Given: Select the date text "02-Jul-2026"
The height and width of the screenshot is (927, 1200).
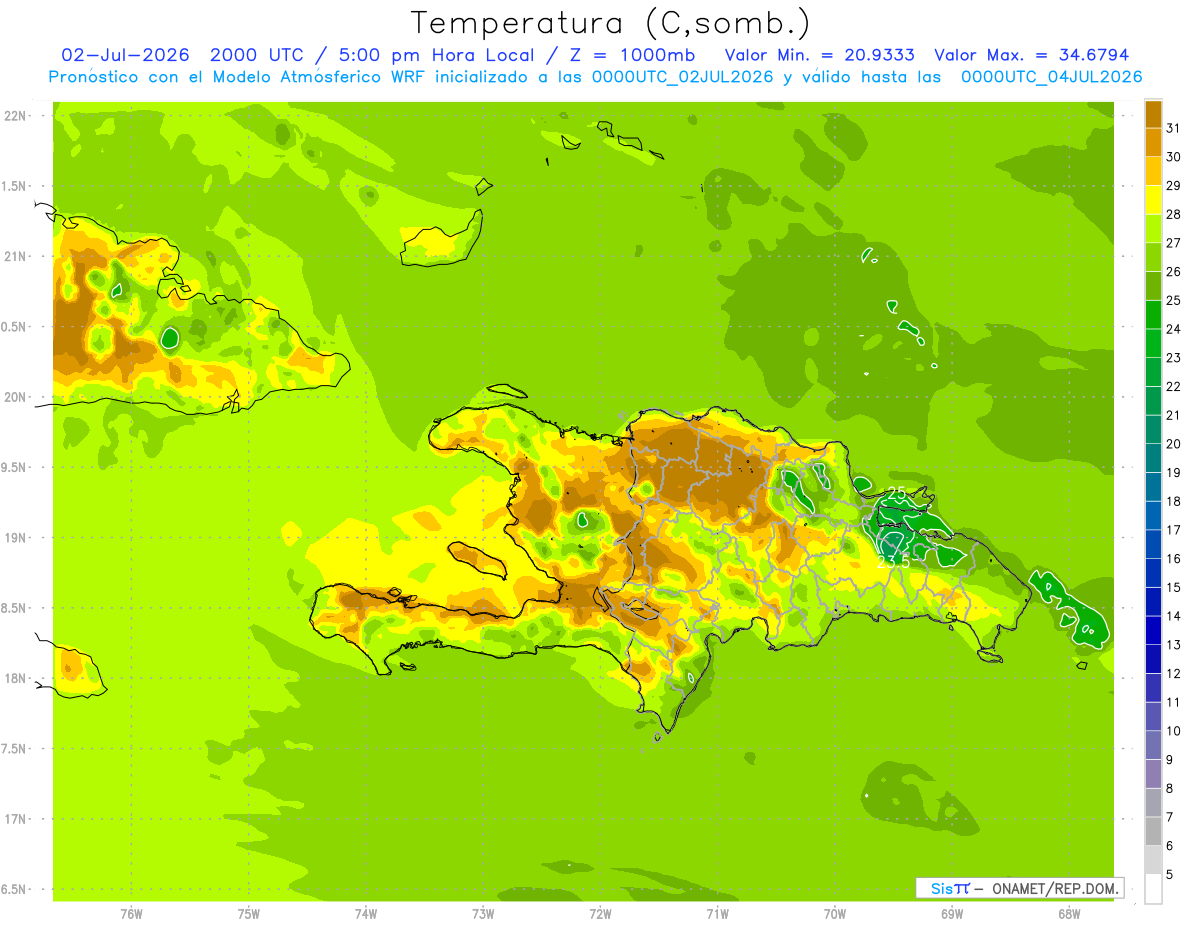Looking at the screenshot, I should click(x=125, y=55).
